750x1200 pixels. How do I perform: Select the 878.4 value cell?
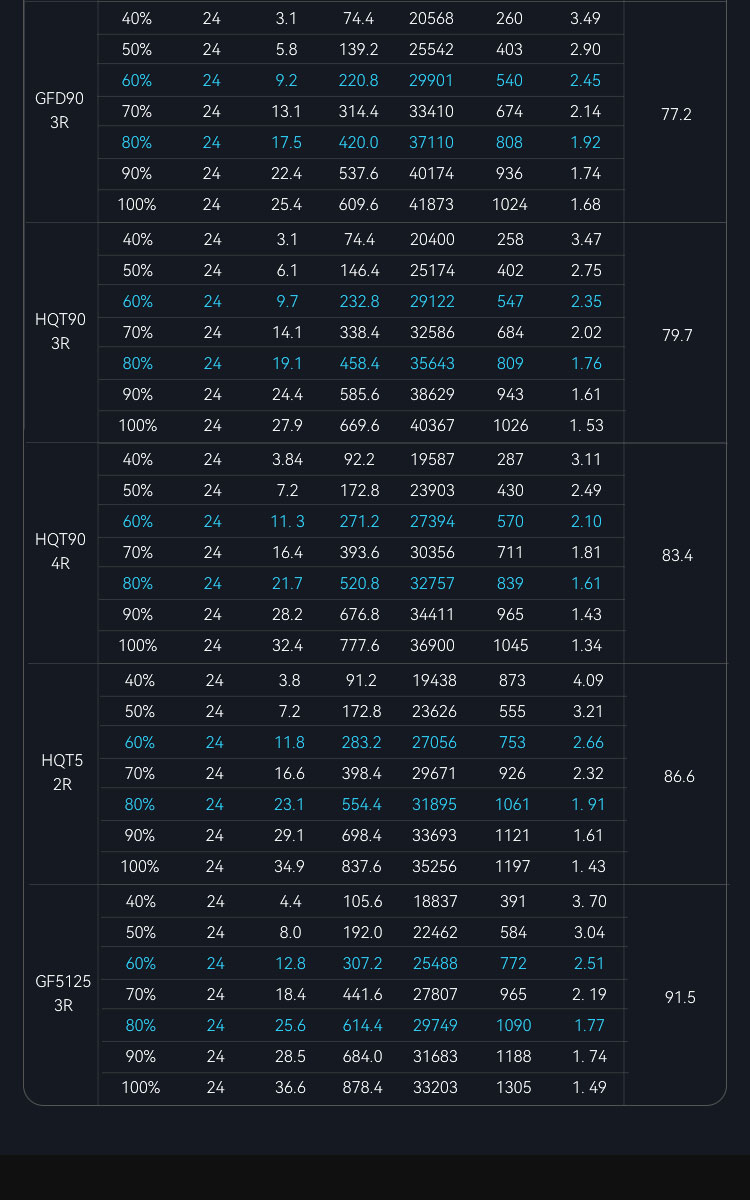point(362,1087)
